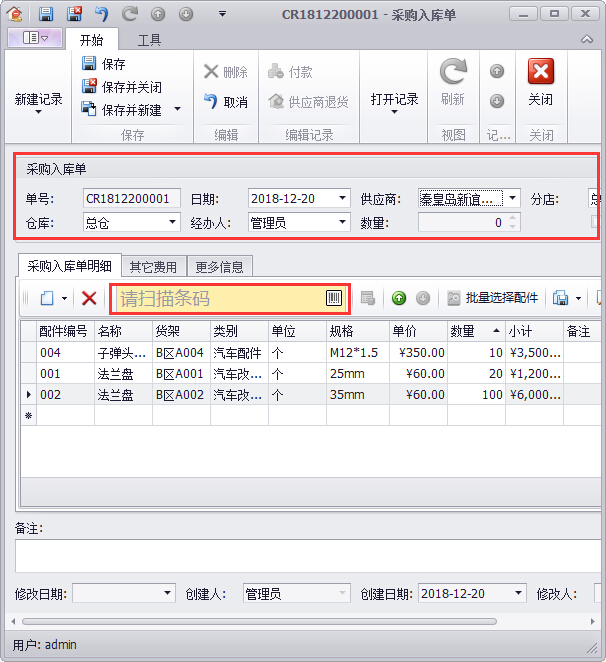The height and width of the screenshot is (662, 606).
Task: Open the date (日期) dropdown
Action: (x=343, y=198)
